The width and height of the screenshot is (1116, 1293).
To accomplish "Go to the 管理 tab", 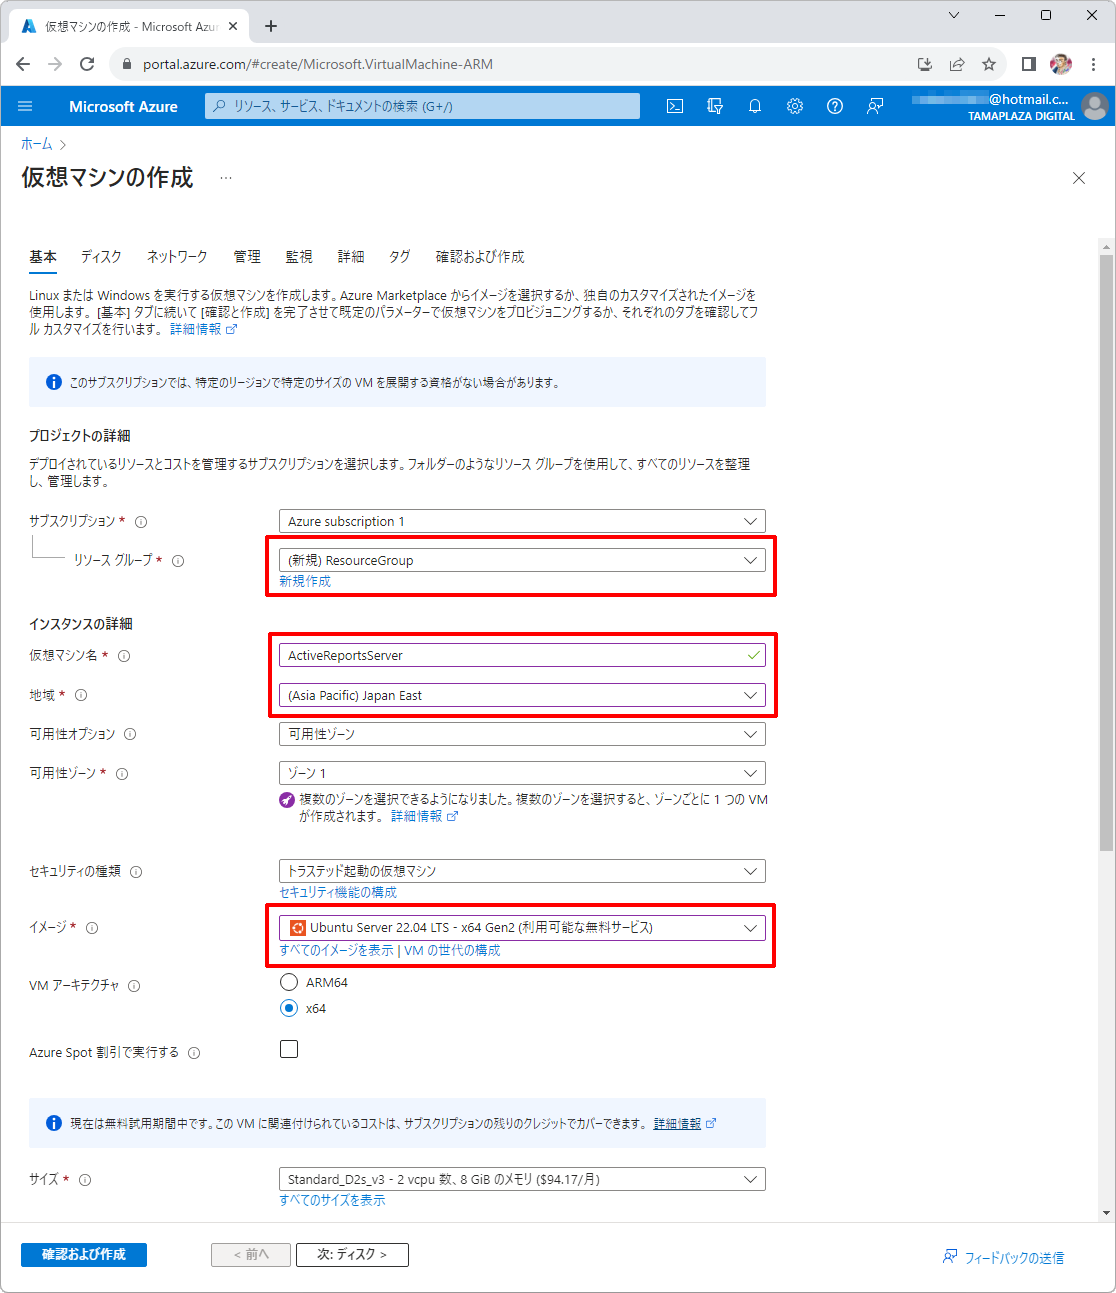I will pos(247,257).
